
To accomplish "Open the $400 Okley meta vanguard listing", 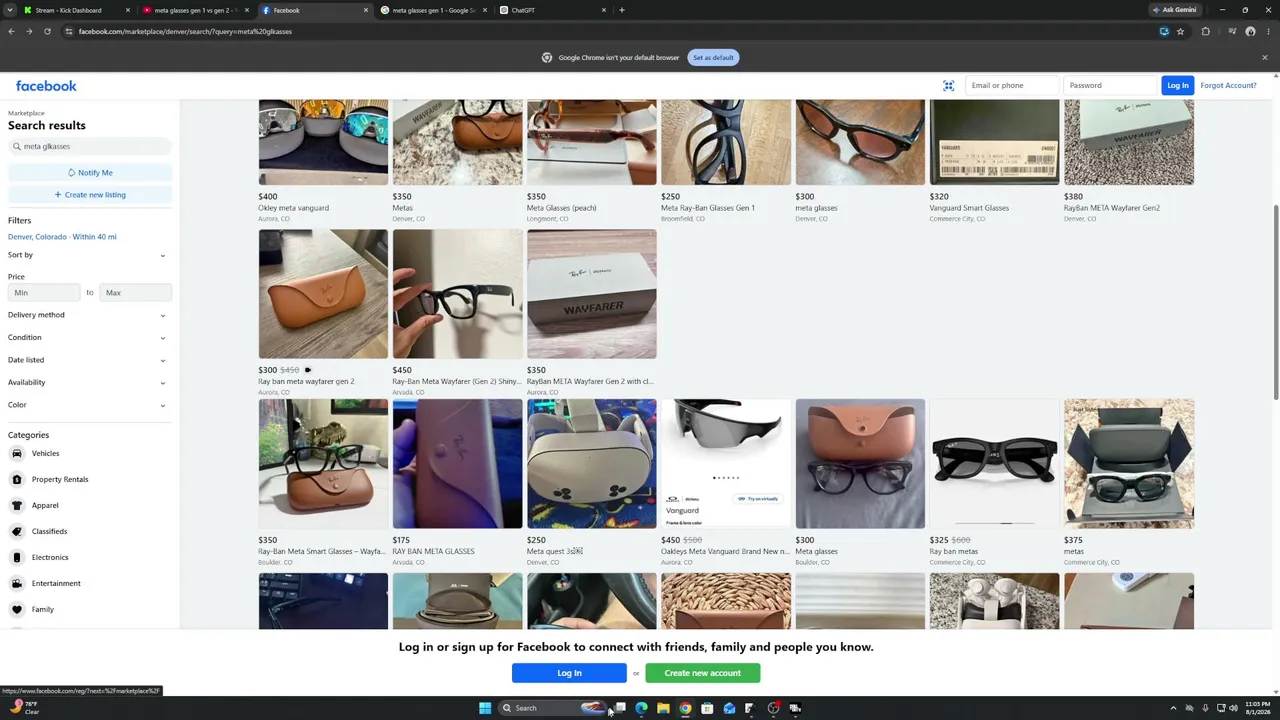I will pyautogui.click(x=323, y=160).
